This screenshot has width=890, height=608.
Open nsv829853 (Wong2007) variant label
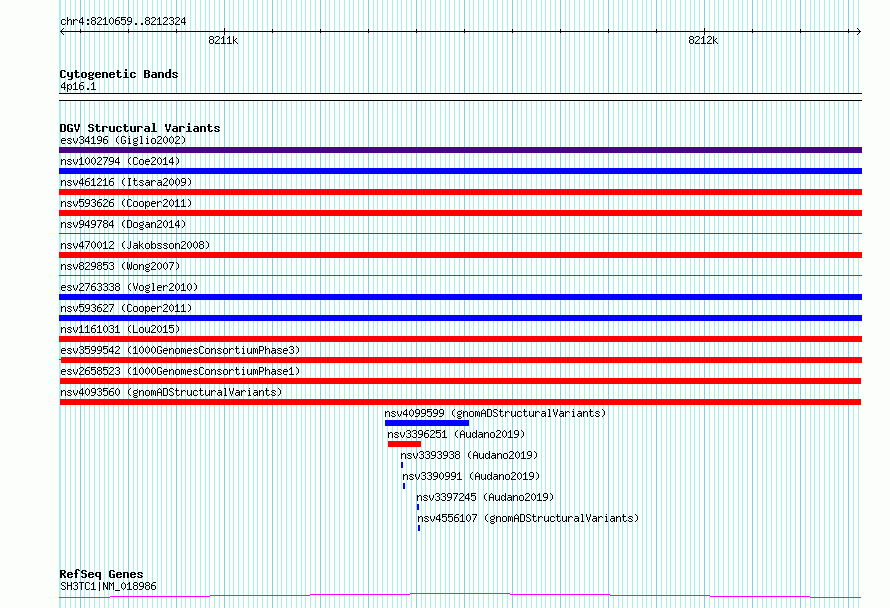pyautogui.click(x=120, y=266)
